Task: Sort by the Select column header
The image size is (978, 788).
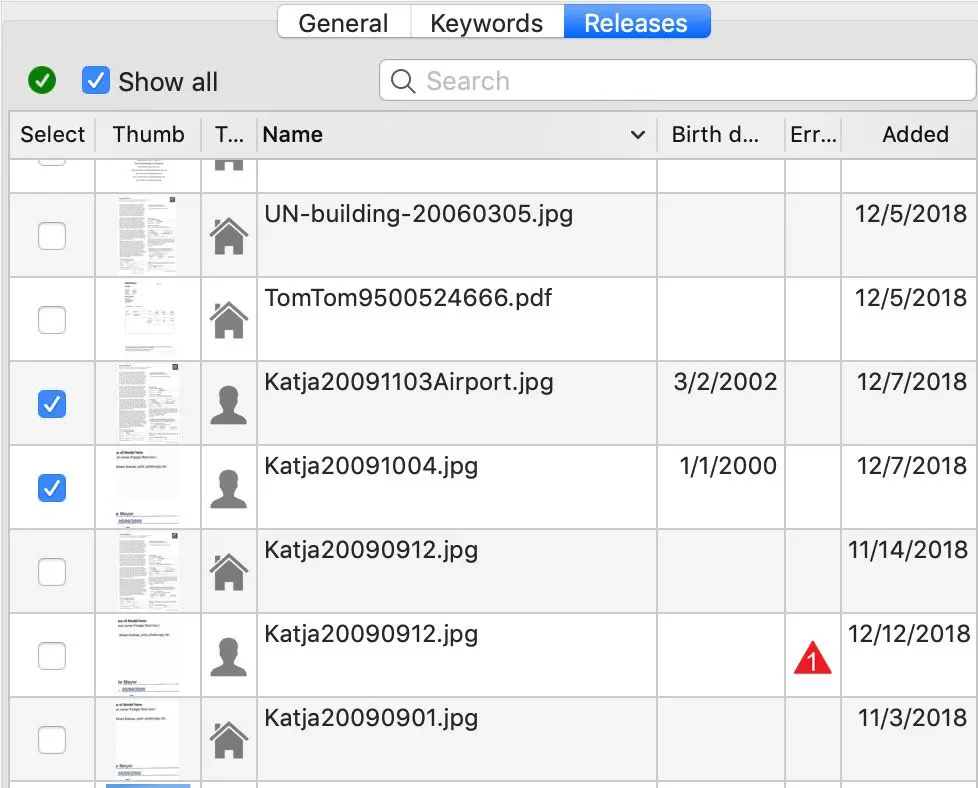Action: pyautogui.click(x=52, y=134)
